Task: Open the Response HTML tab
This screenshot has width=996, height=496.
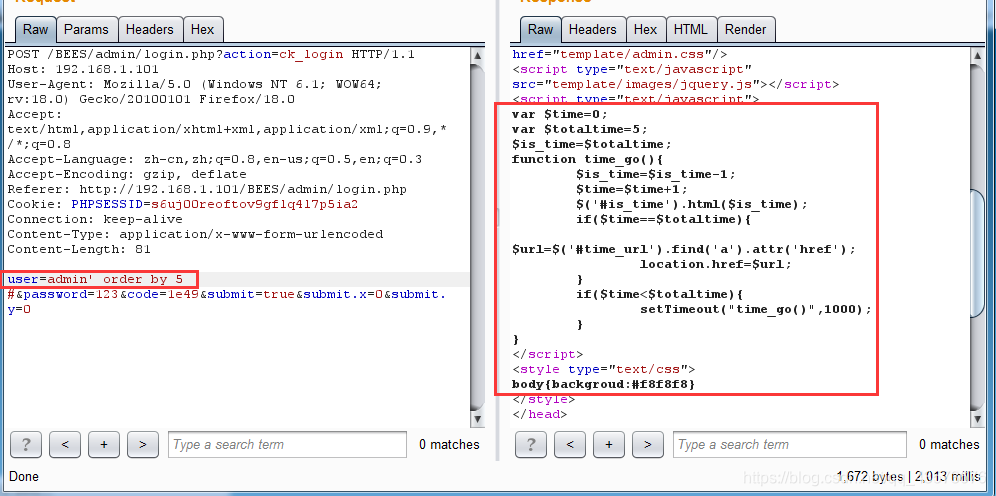Action: pos(690,29)
